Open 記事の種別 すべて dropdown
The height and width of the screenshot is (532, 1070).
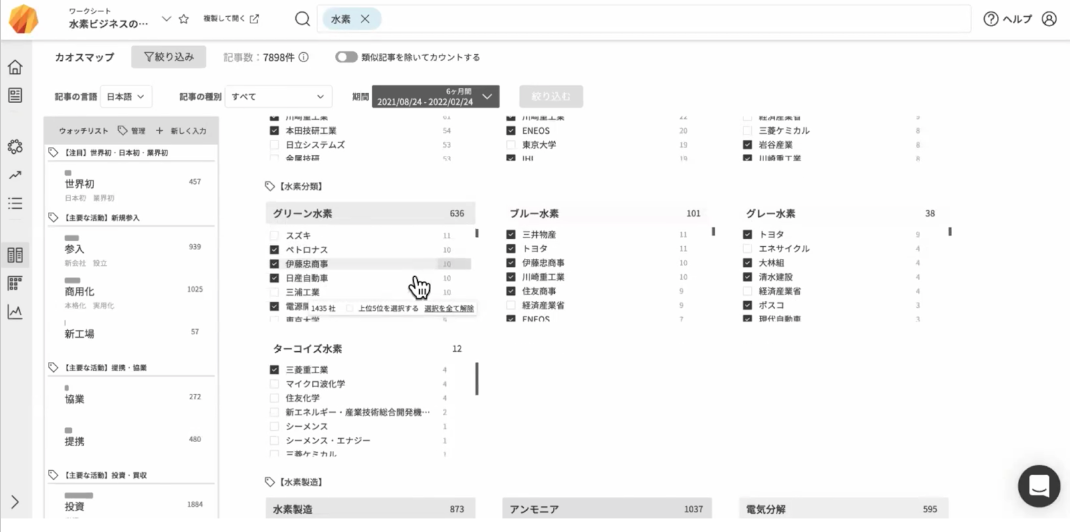click(x=278, y=97)
